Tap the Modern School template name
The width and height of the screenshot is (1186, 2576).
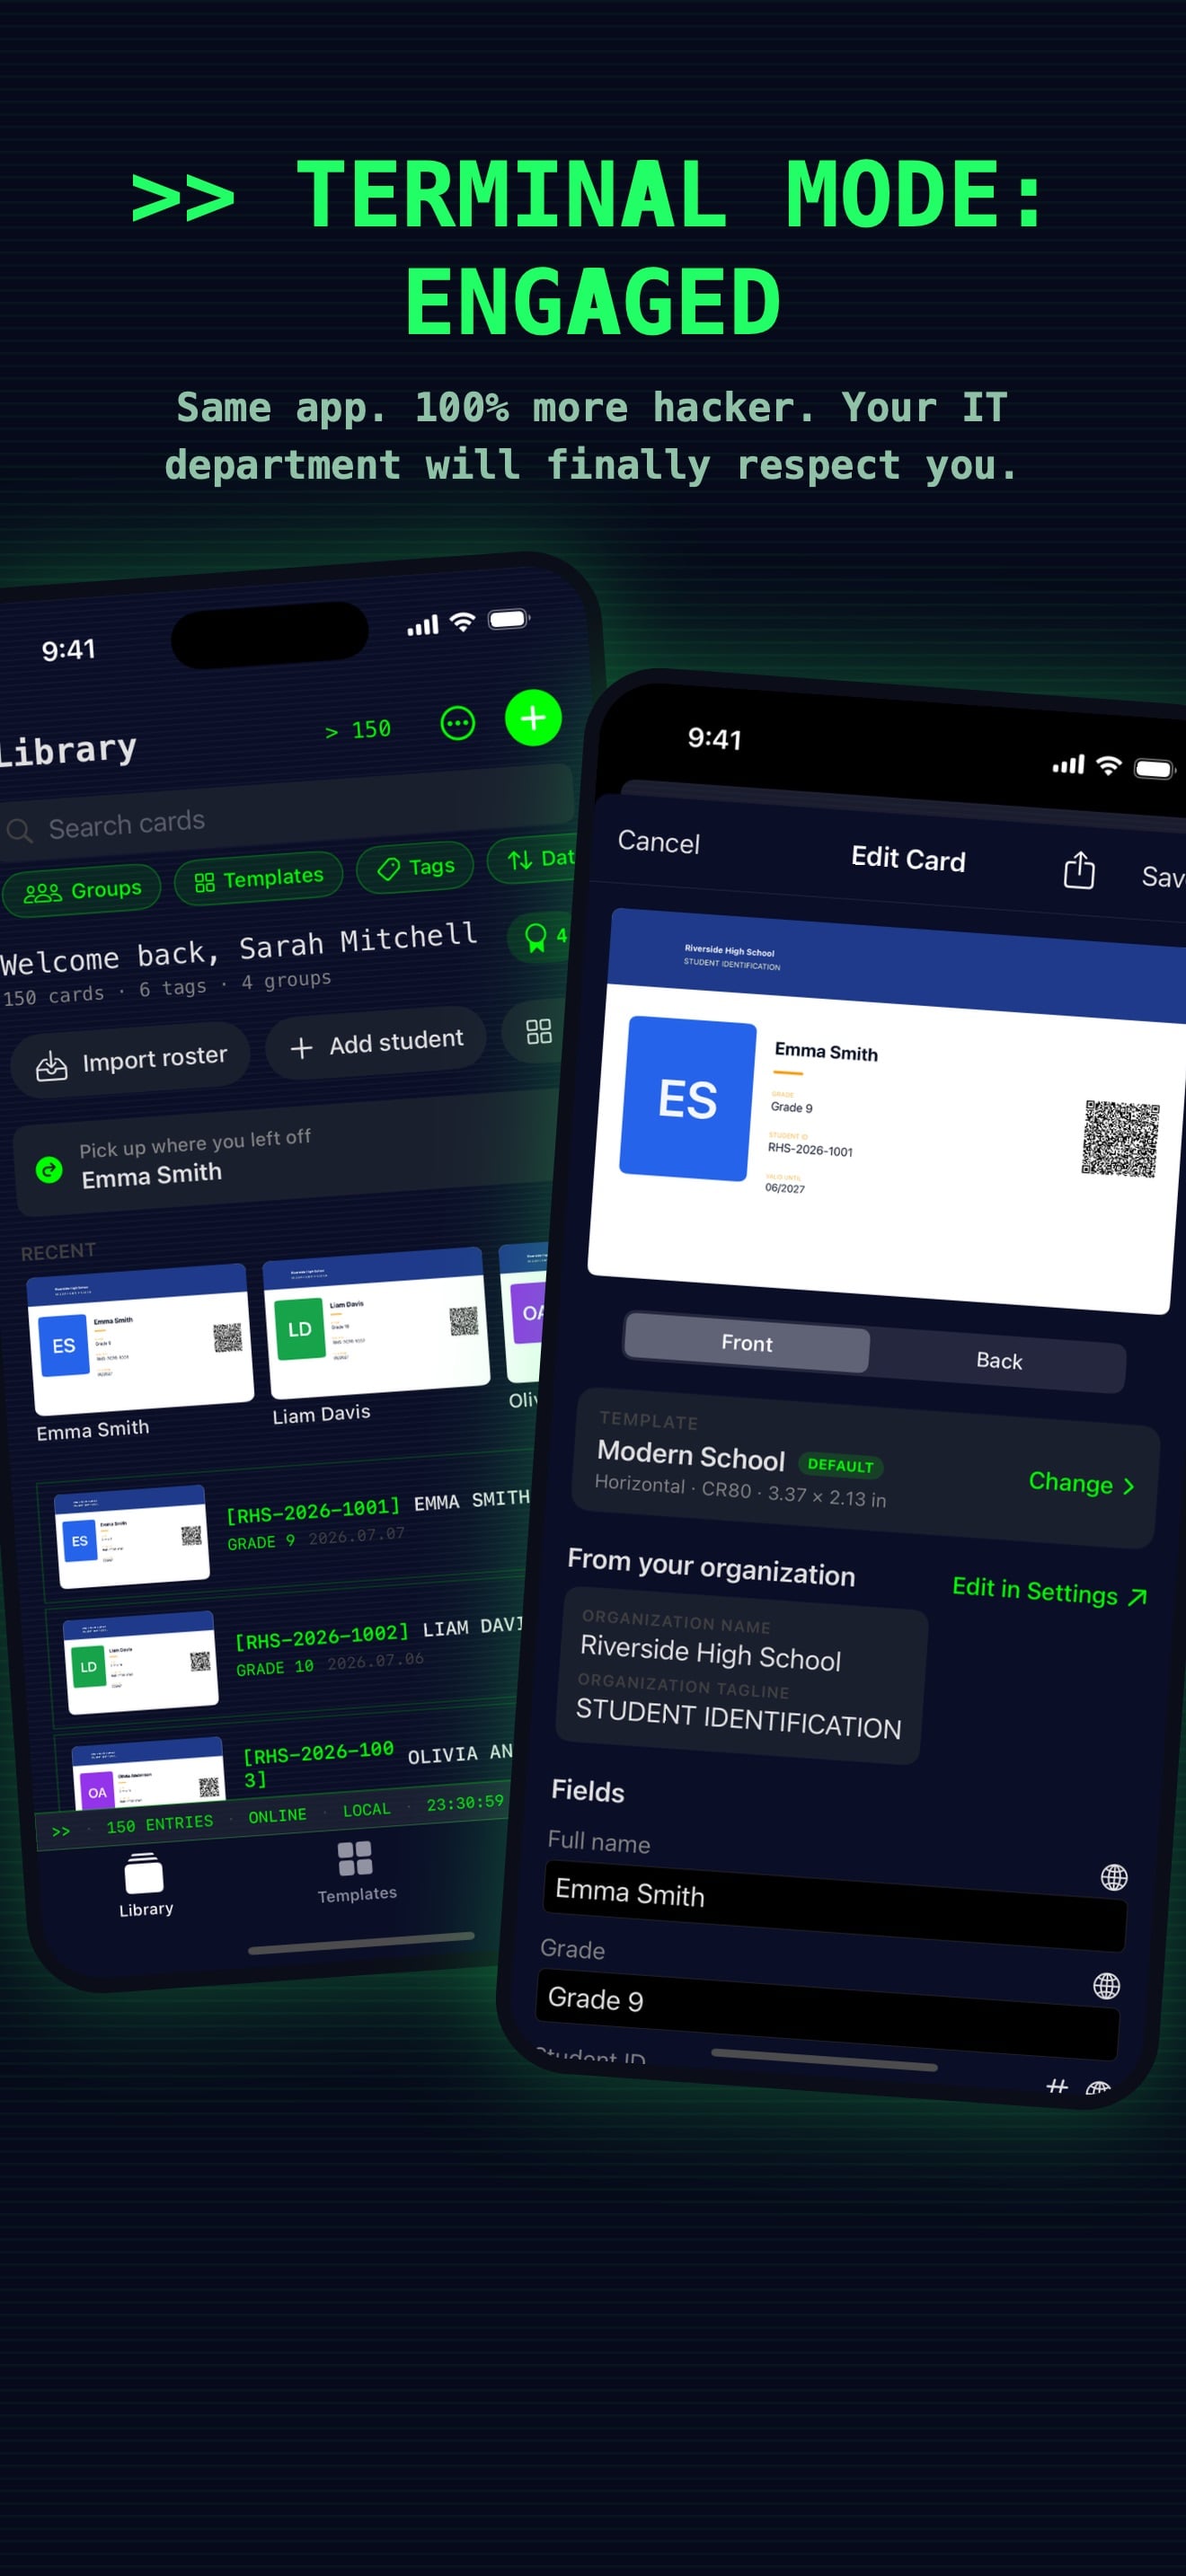point(691,1455)
